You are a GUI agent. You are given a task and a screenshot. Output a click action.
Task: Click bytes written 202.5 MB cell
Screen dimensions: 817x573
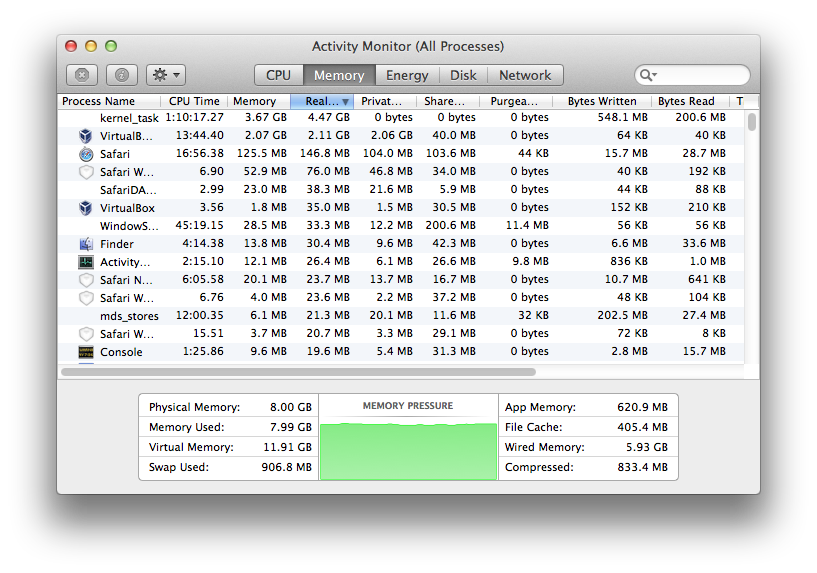pyautogui.click(x=622, y=315)
